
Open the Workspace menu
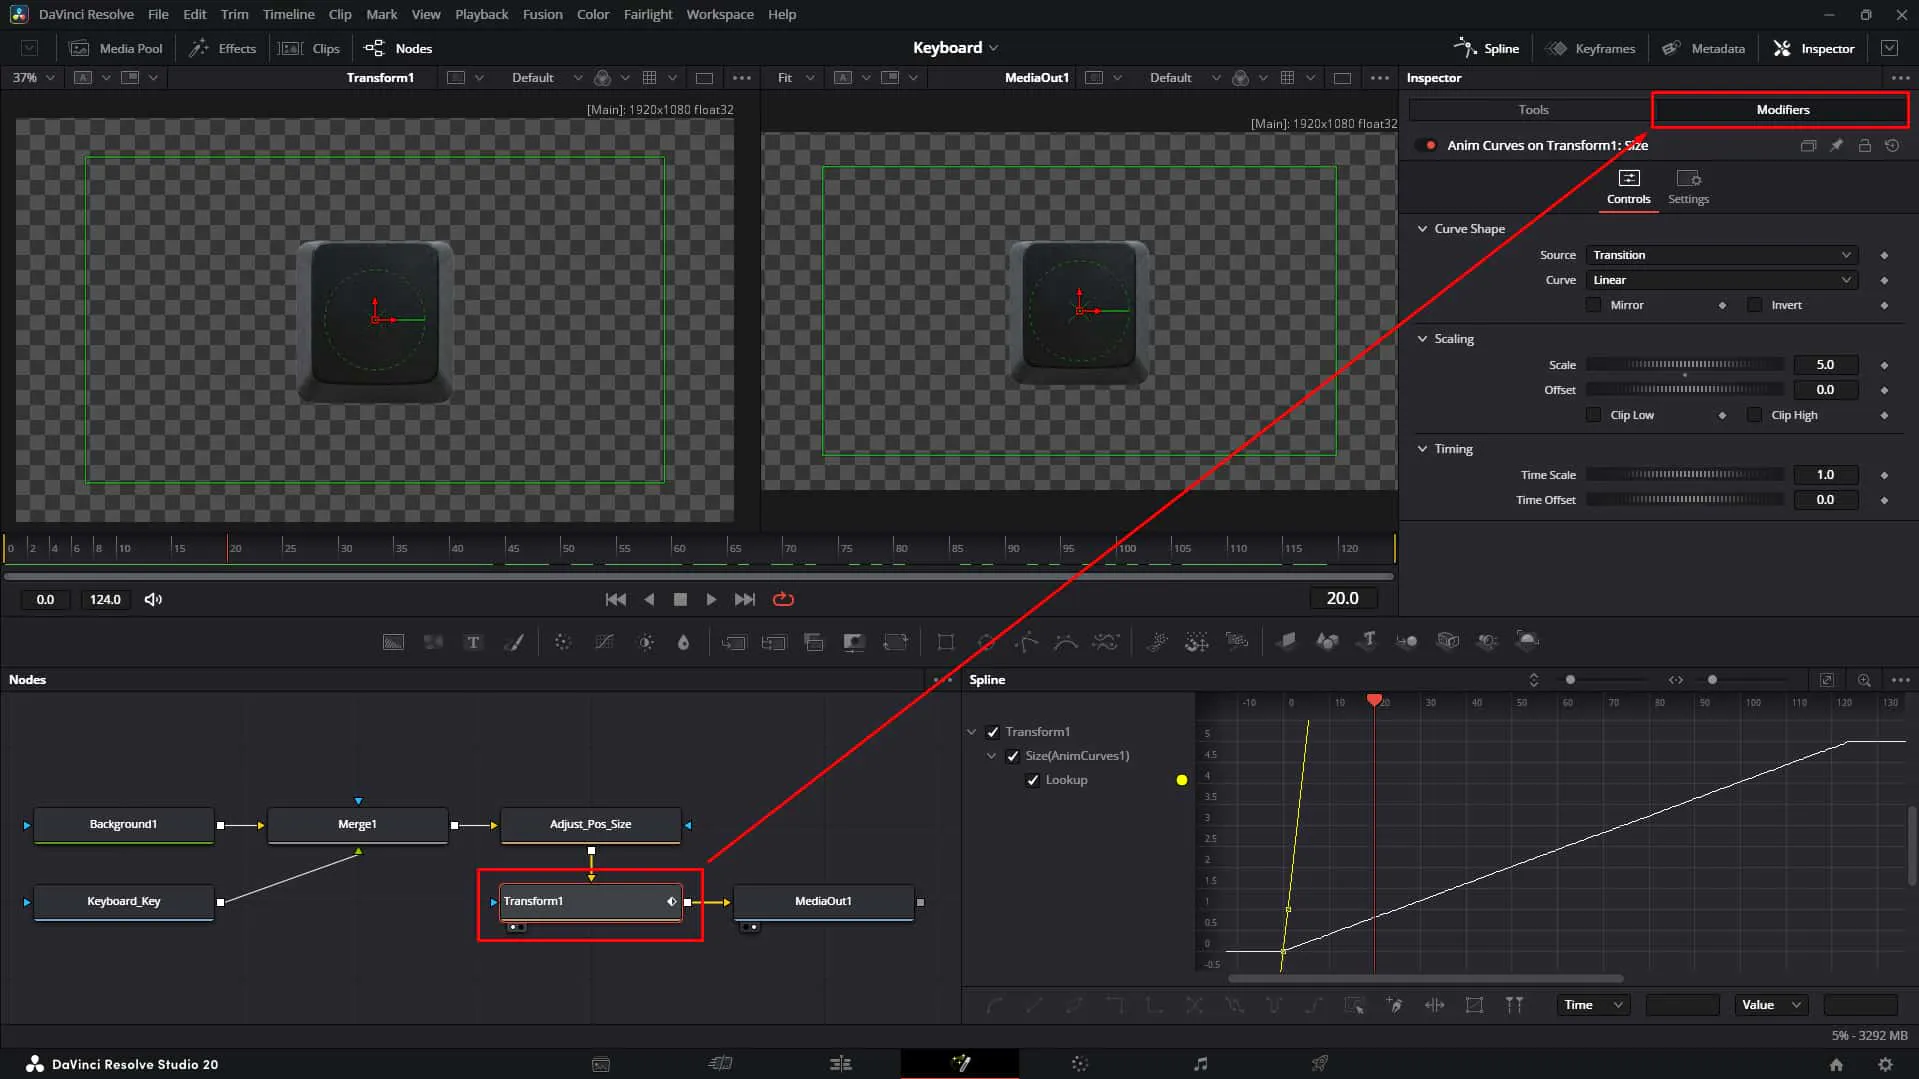719,14
